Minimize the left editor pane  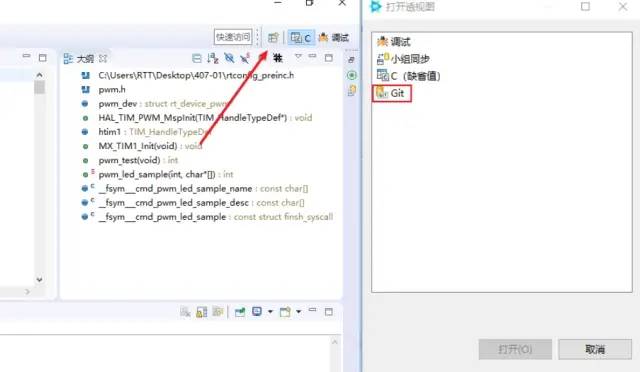coord(26,56)
